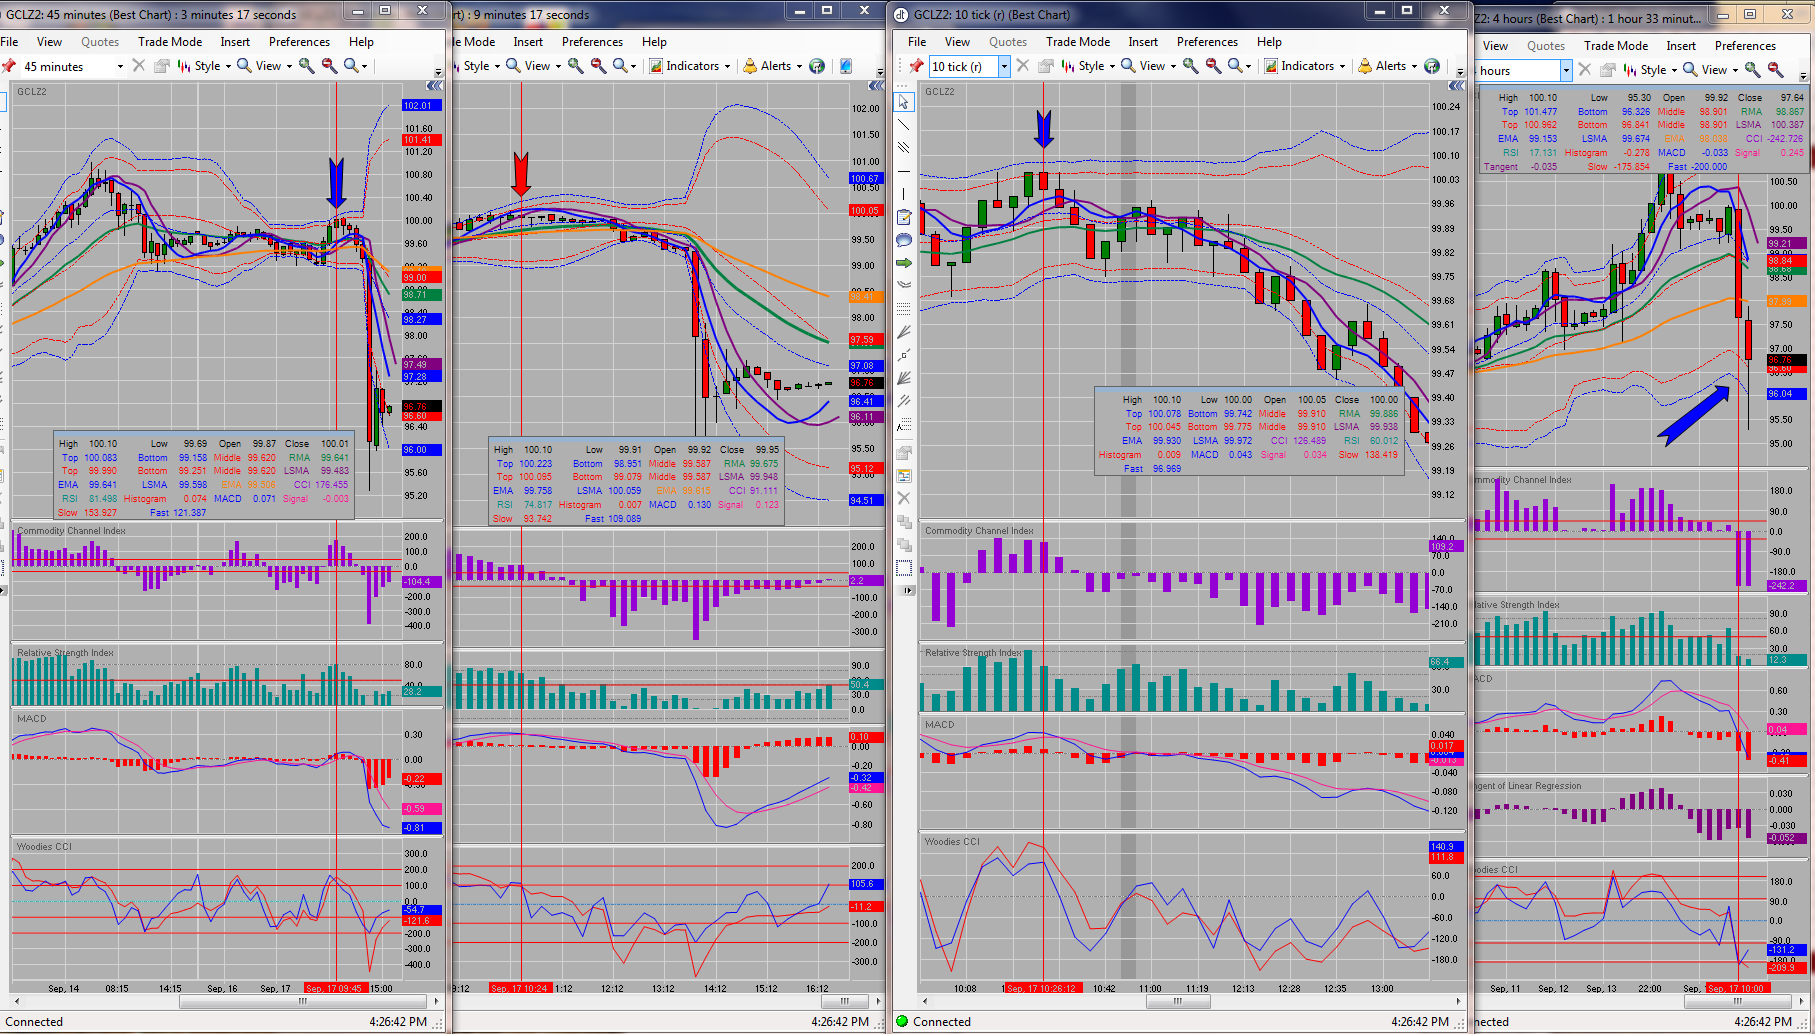Open Alerts dropdown in 10 tick window
This screenshot has height=1034, width=1815.
(1388, 66)
